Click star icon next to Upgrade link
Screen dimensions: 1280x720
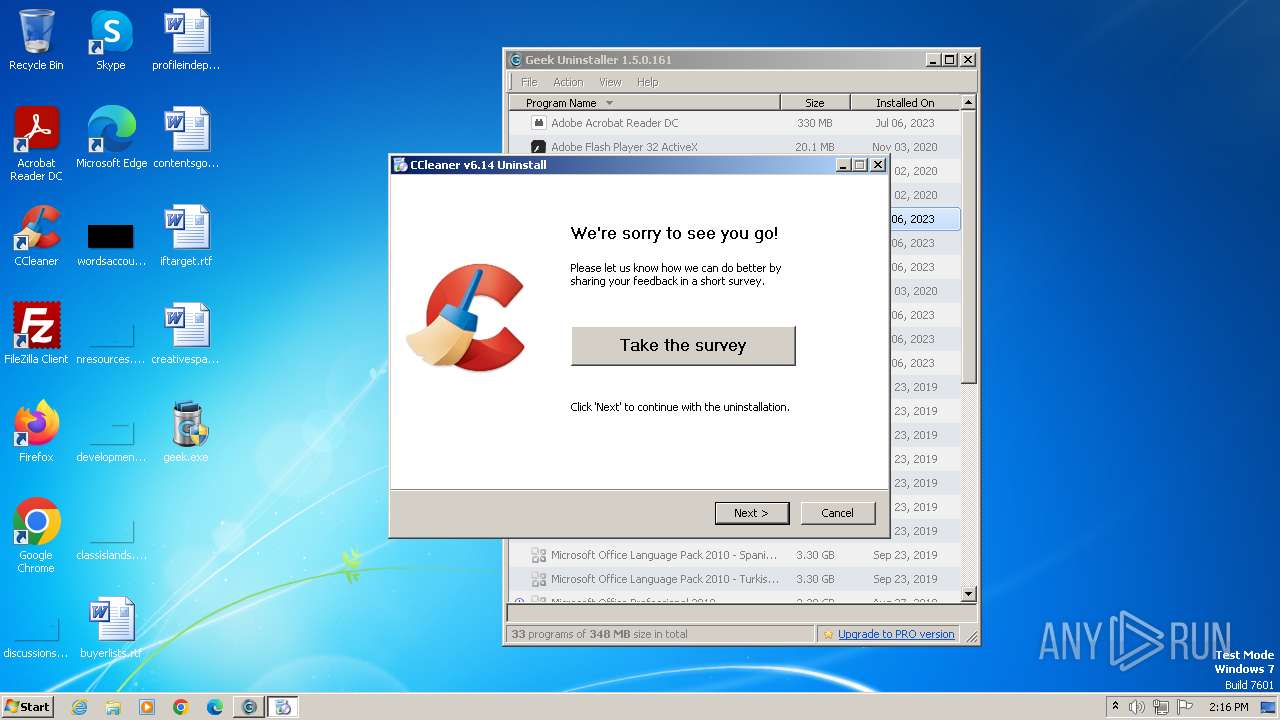click(828, 634)
